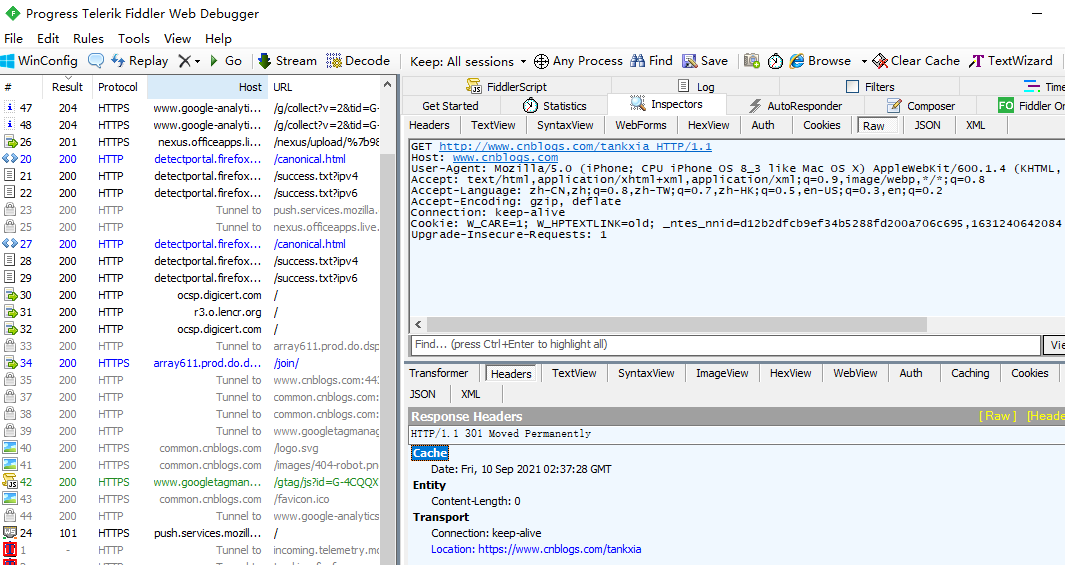Select session 20 canonical.html icon
This screenshot has height=565, width=1065.
10,158
